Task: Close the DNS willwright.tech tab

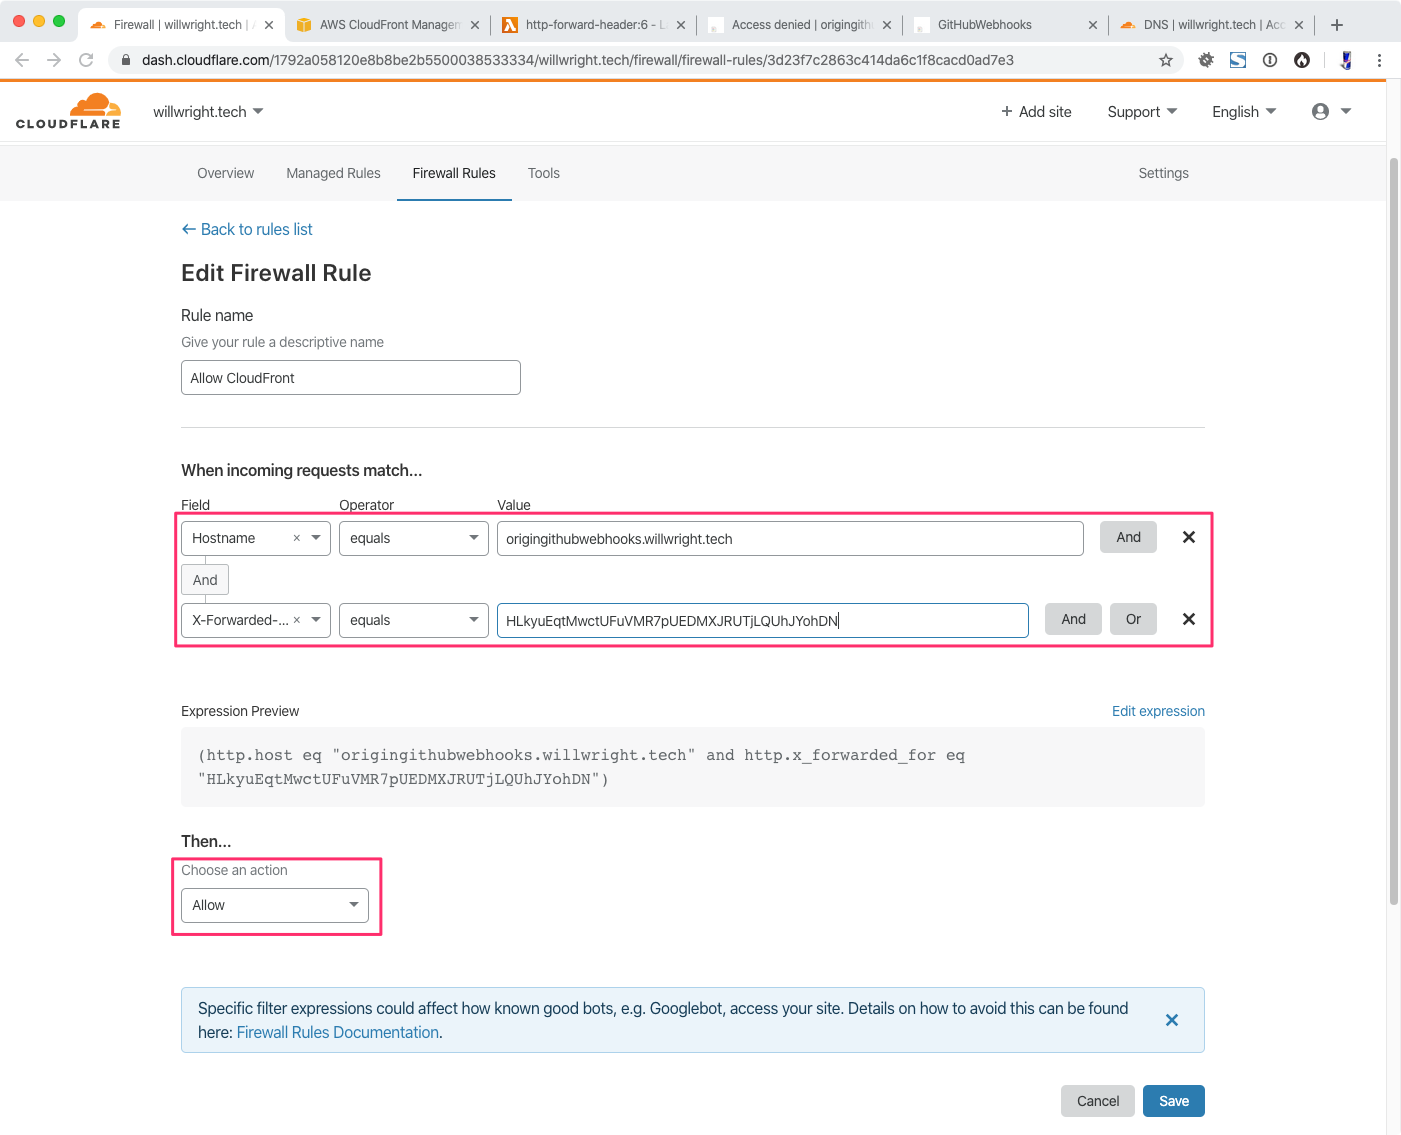Action: pyautogui.click(x=1299, y=25)
